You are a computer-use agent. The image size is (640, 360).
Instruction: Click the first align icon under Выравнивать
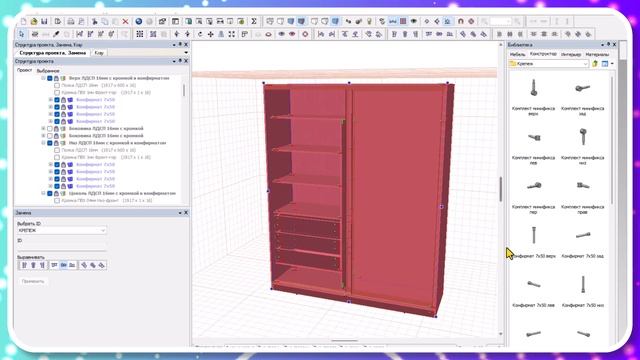coord(24,265)
